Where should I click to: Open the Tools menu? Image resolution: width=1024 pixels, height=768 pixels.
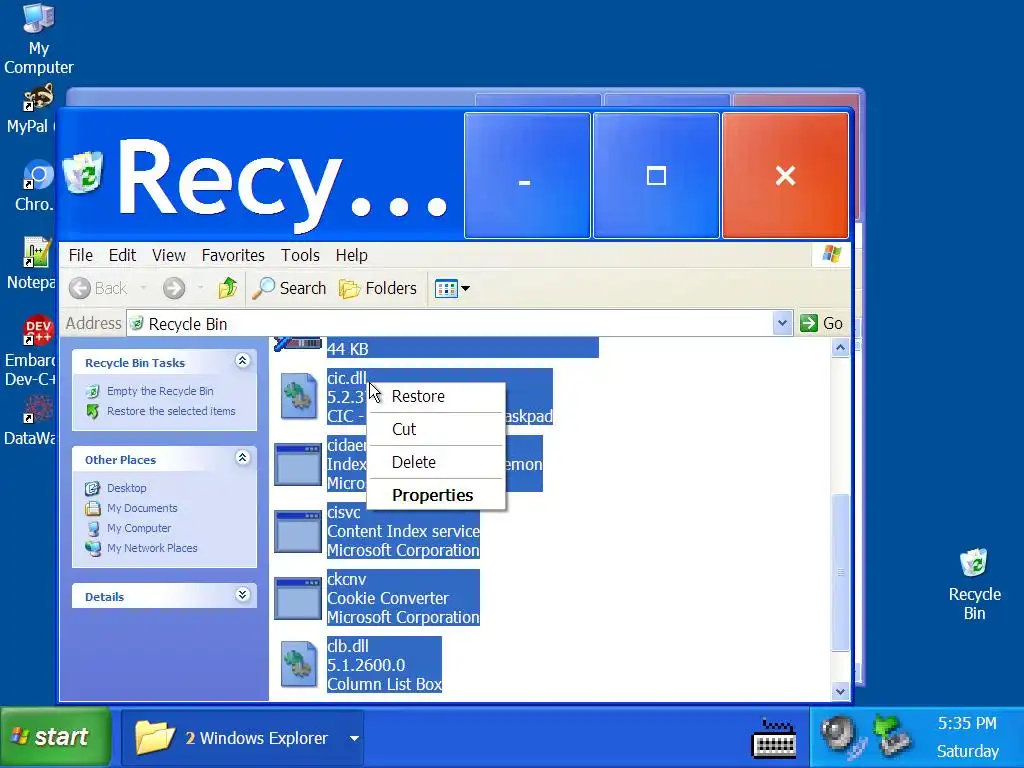[x=300, y=255]
